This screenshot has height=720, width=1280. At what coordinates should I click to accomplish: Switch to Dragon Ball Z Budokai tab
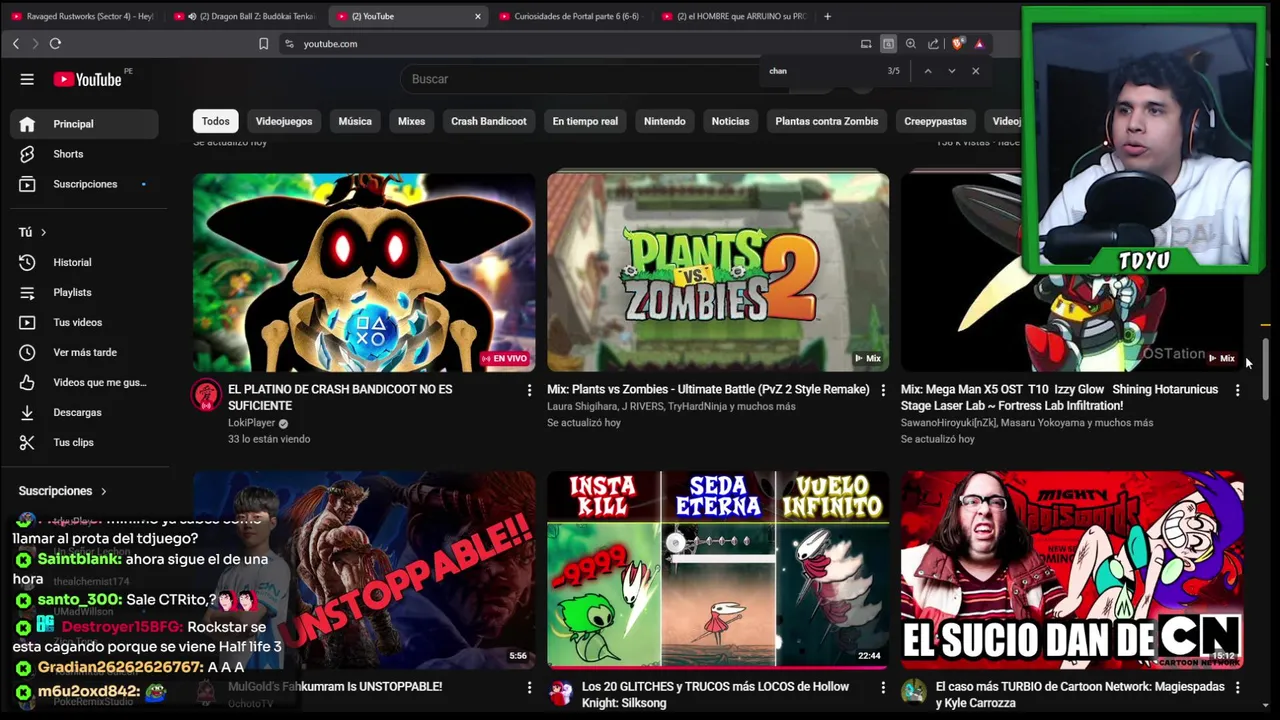tap(244, 16)
